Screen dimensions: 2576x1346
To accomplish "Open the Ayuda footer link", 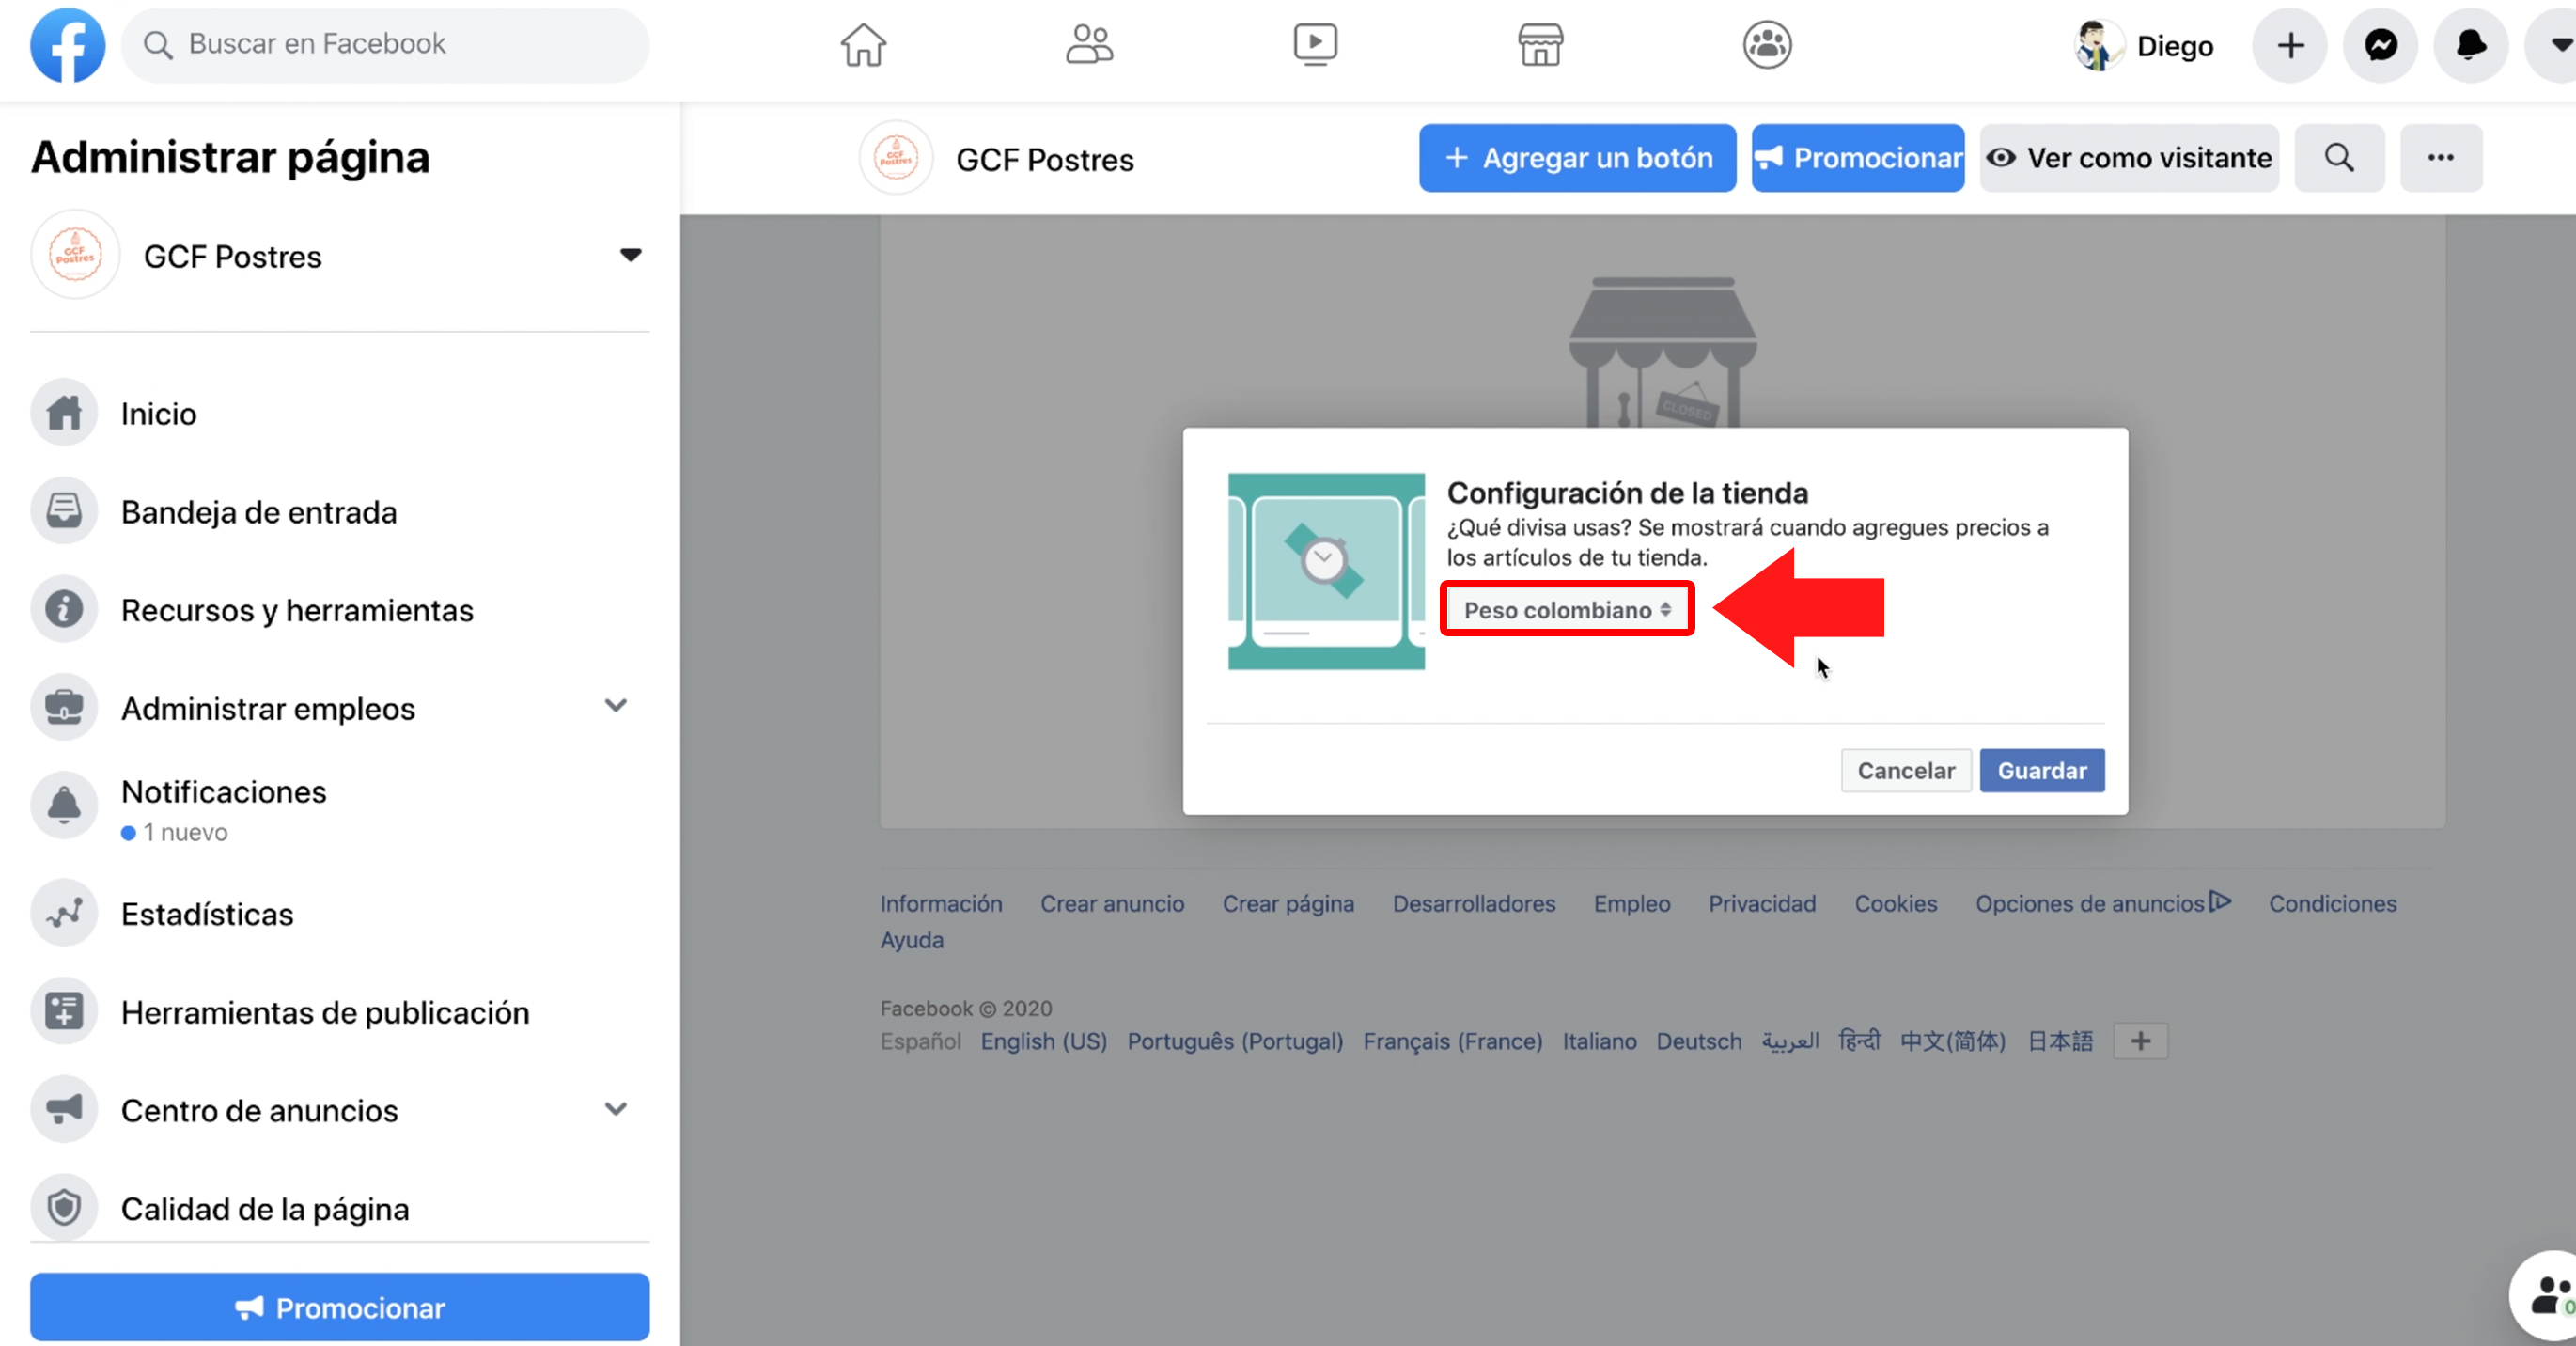I will point(912,940).
